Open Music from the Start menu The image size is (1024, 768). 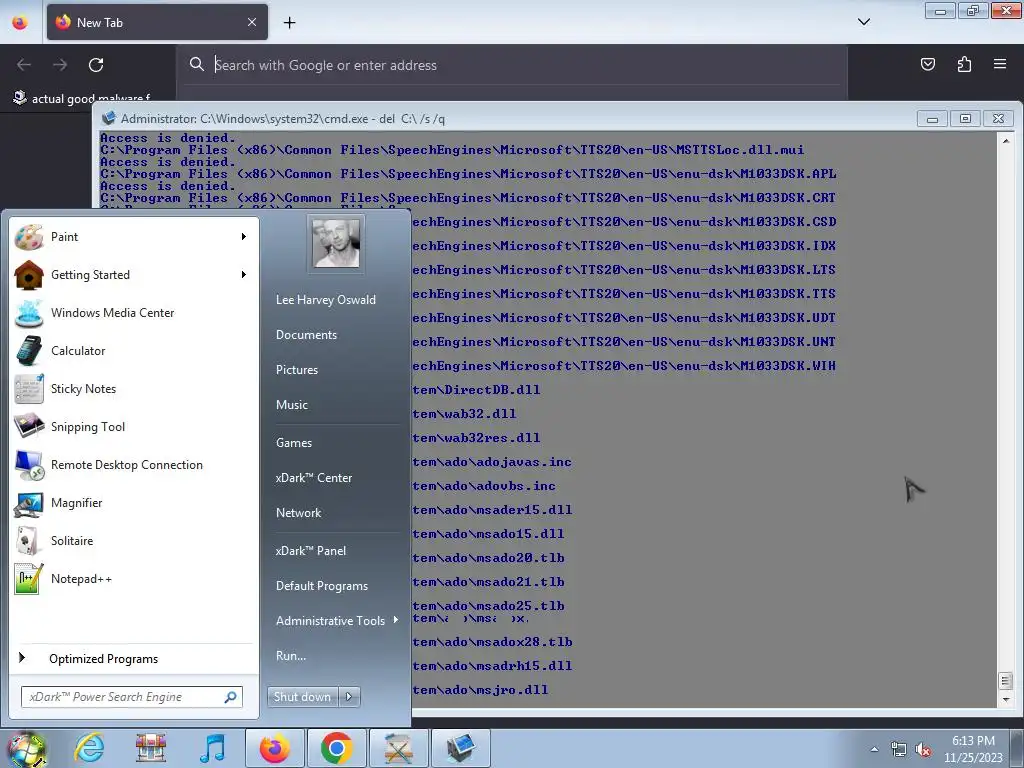pyautogui.click(x=292, y=405)
